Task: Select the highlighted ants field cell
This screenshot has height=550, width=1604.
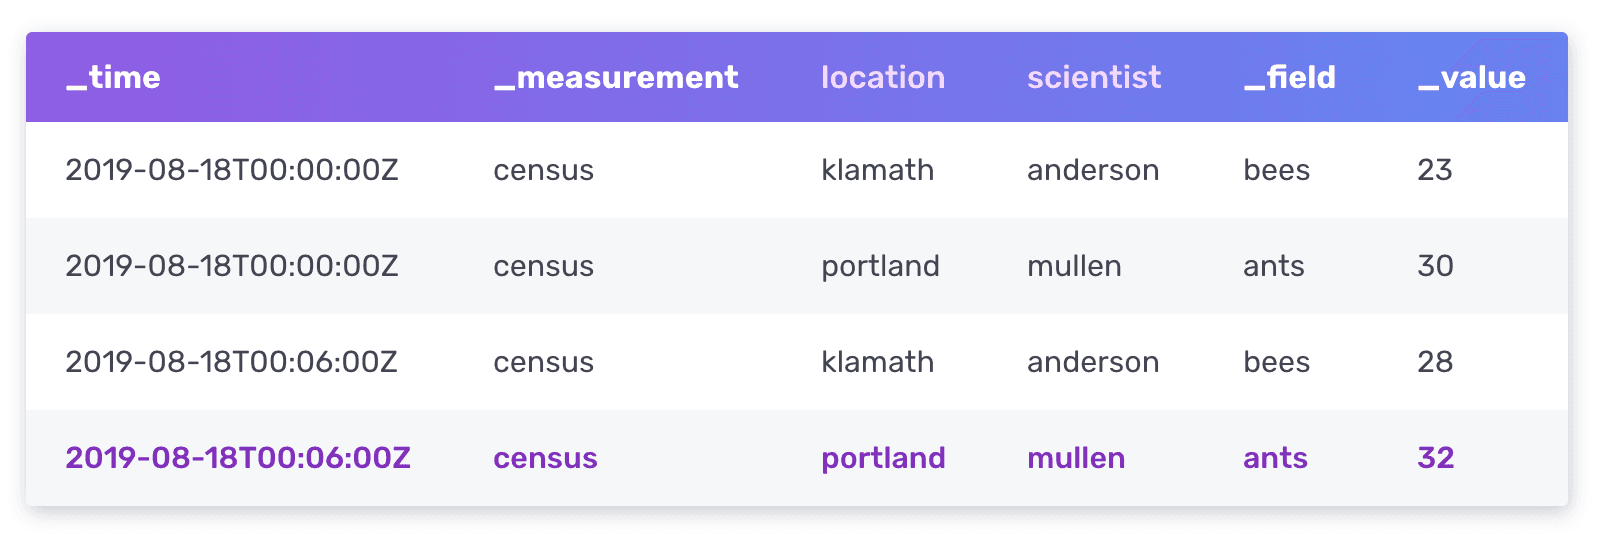Action: coord(1275,458)
